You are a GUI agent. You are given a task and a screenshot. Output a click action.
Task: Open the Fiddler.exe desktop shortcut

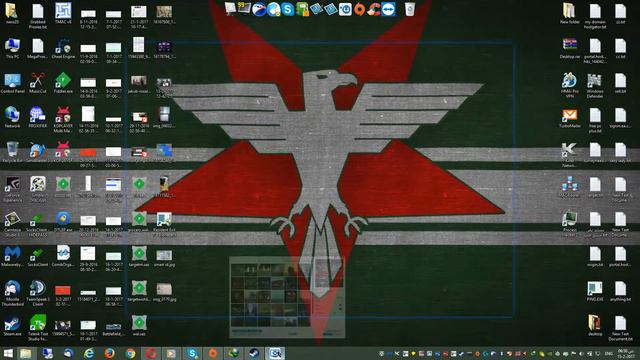63,83
